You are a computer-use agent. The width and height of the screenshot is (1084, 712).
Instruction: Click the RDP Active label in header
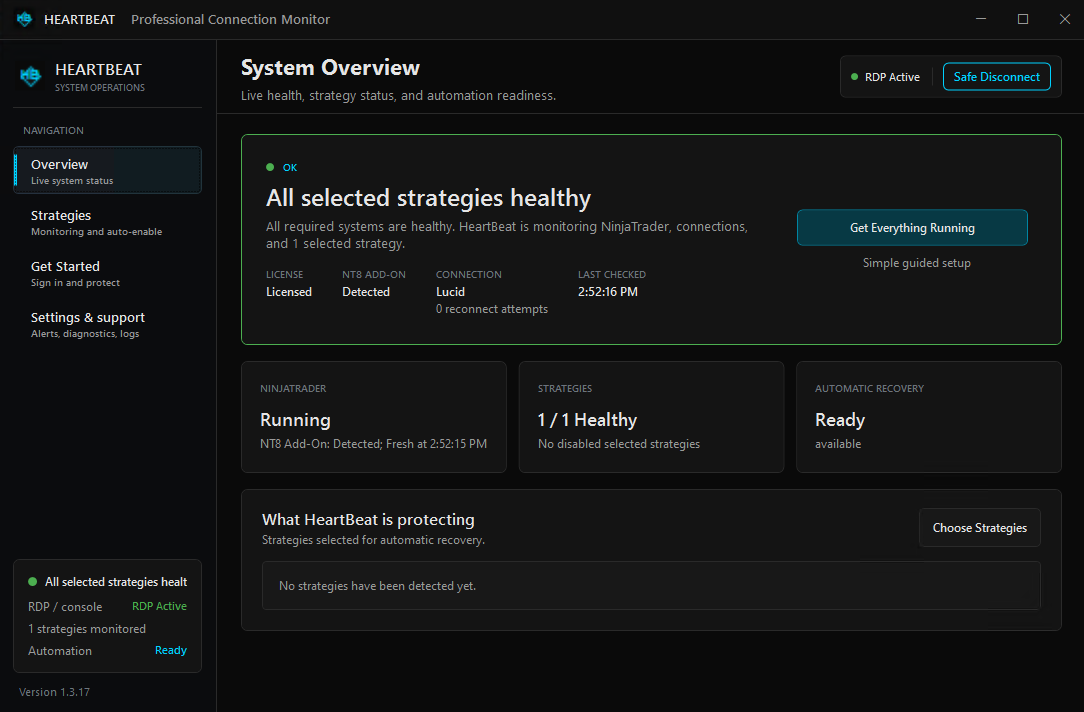coord(892,77)
